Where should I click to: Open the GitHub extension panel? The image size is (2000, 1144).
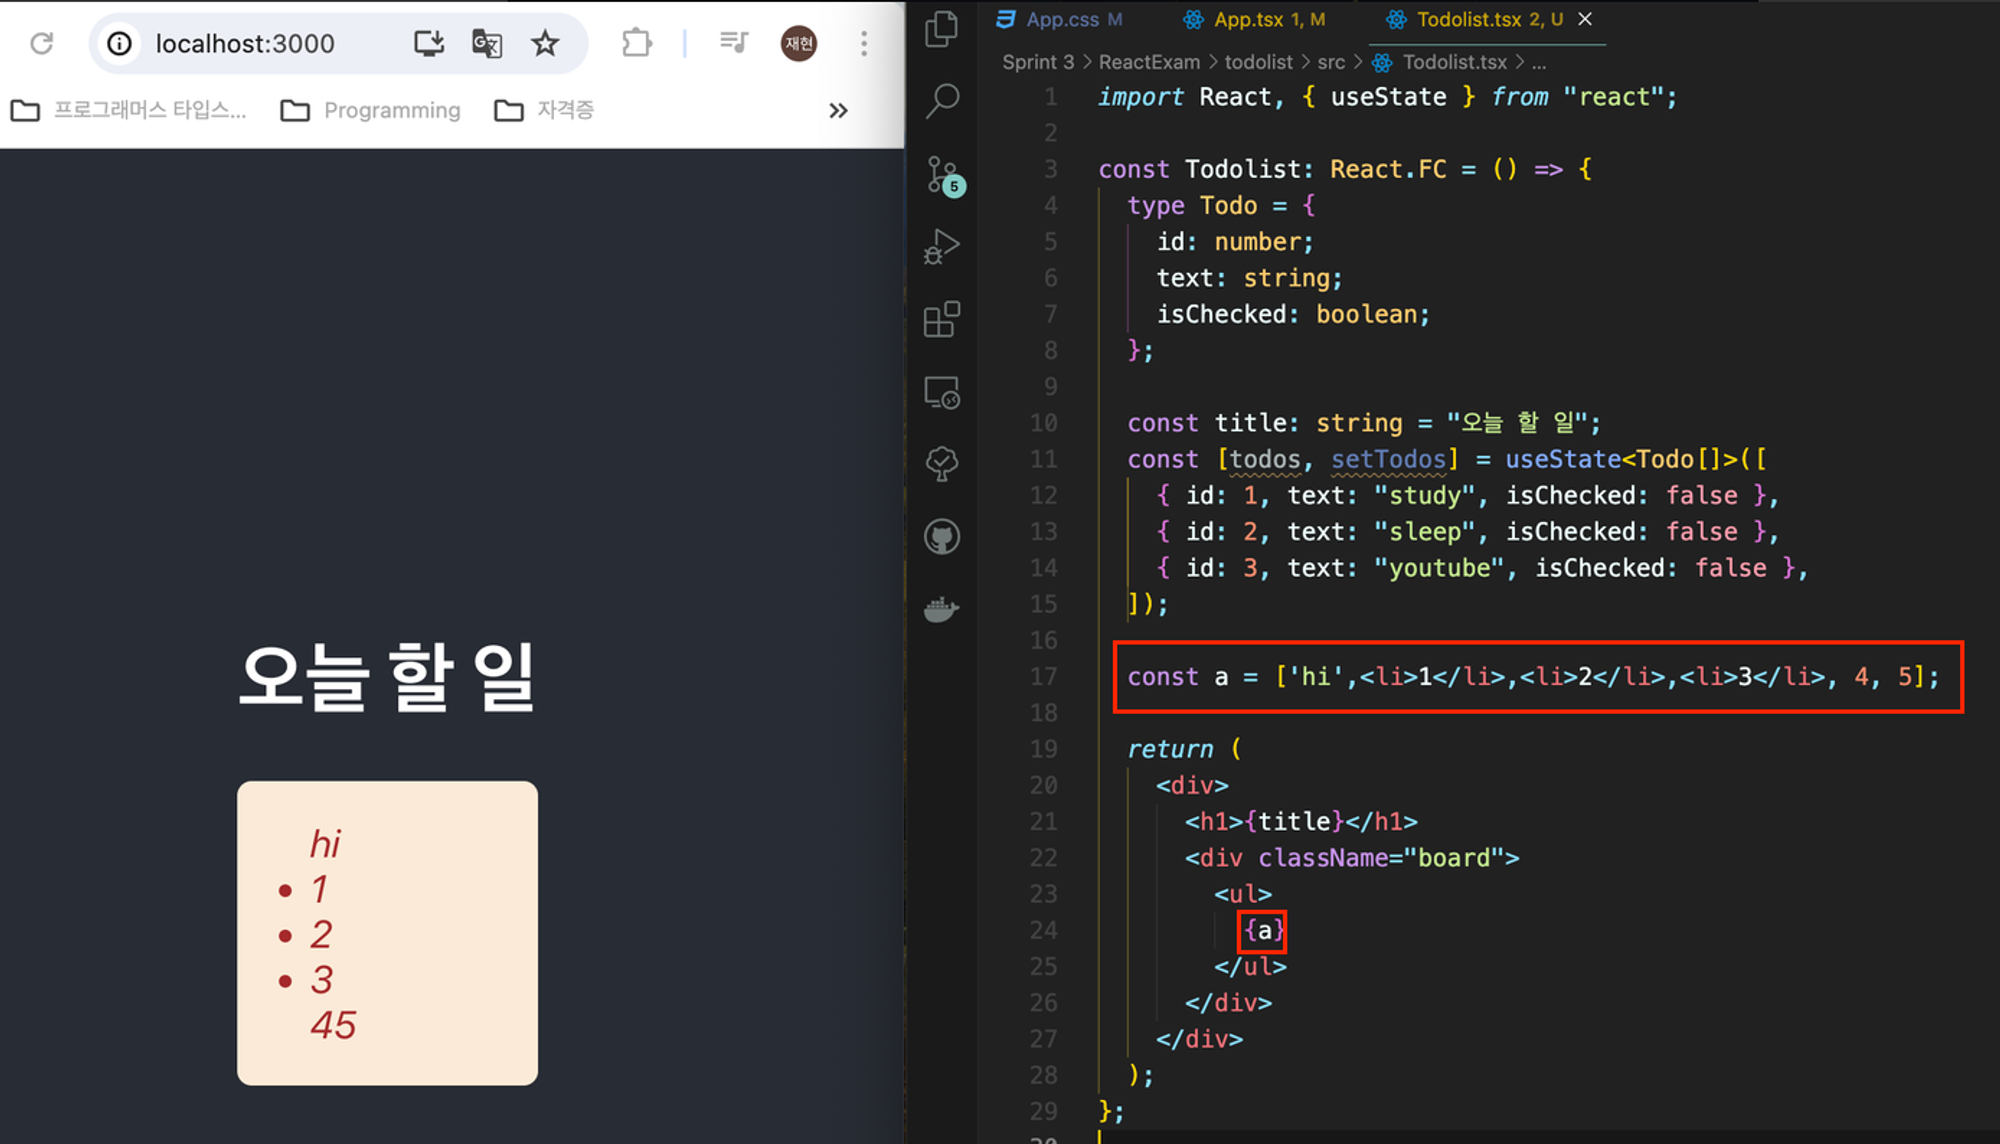point(941,535)
